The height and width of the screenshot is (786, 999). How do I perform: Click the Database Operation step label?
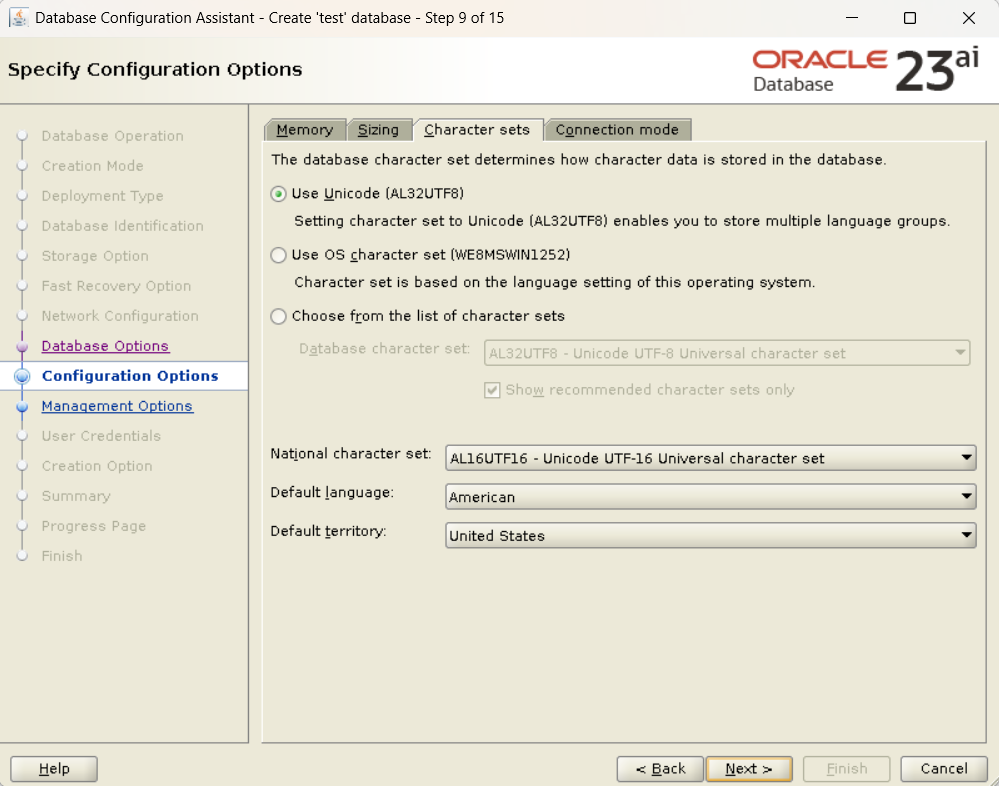tap(113, 136)
